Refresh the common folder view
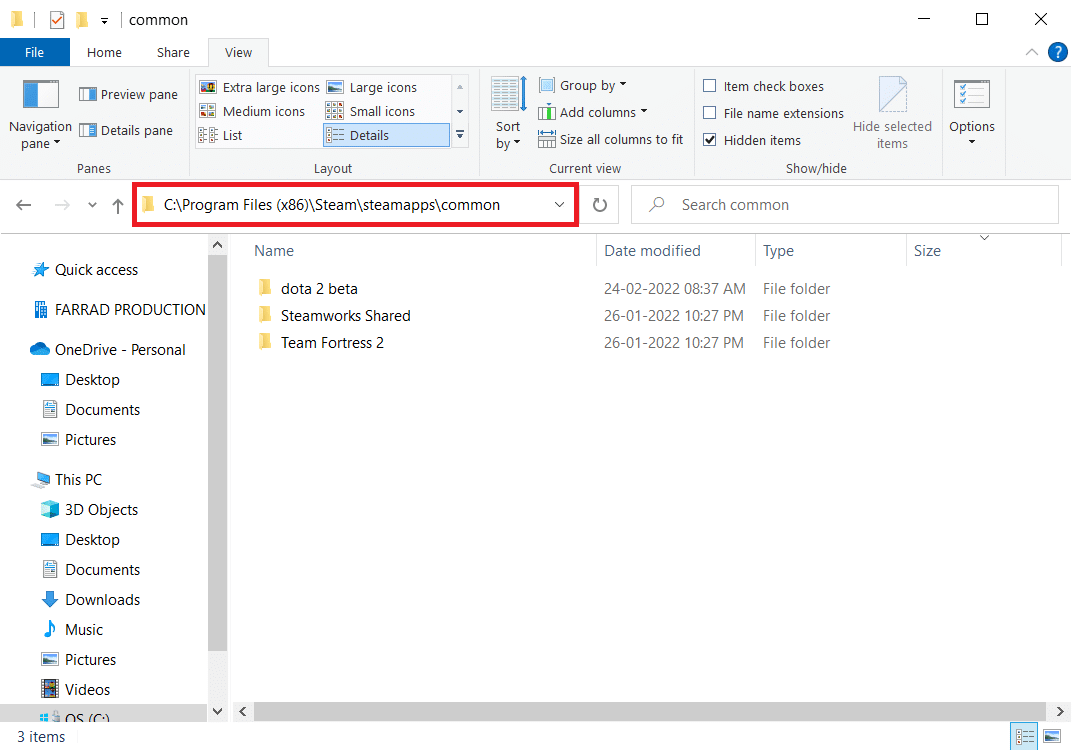 click(600, 204)
